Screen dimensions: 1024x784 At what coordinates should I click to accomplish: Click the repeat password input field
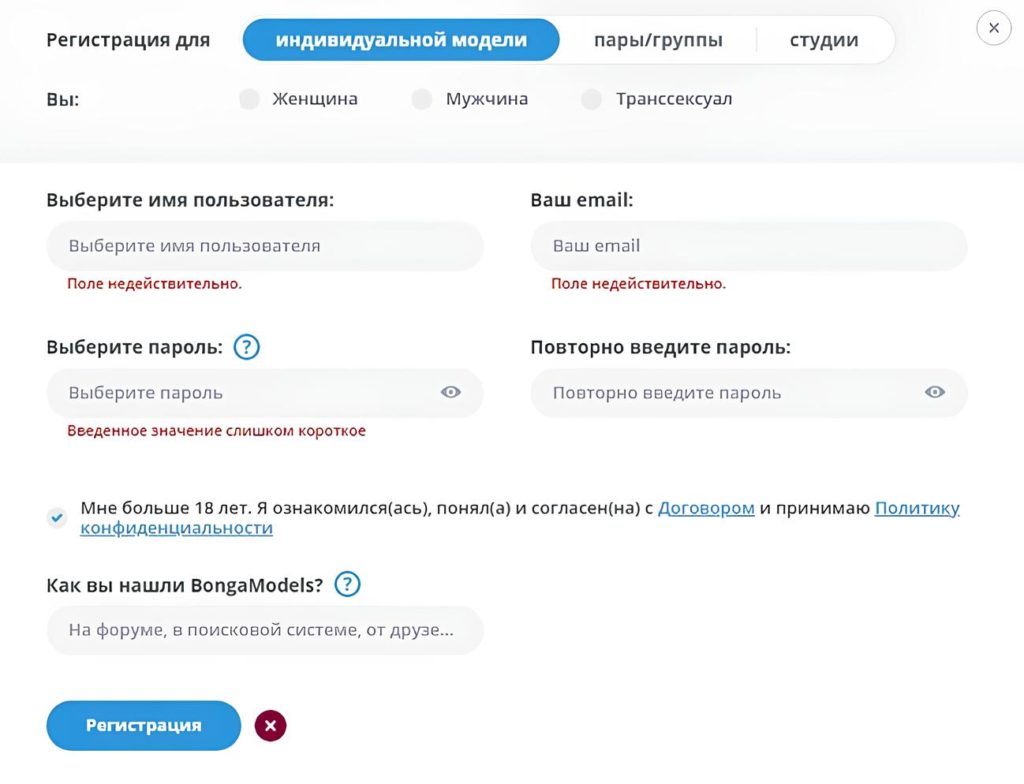[x=730, y=393]
